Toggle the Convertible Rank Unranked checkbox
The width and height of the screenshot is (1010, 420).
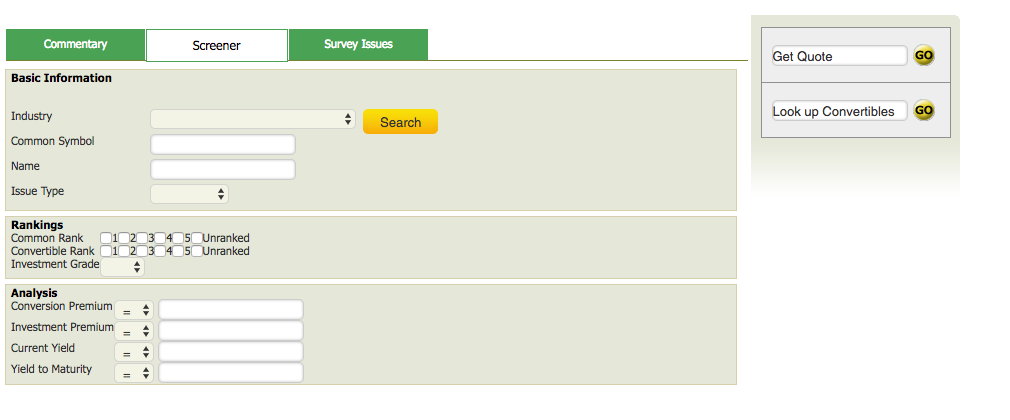pyautogui.click(x=197, y=251)
